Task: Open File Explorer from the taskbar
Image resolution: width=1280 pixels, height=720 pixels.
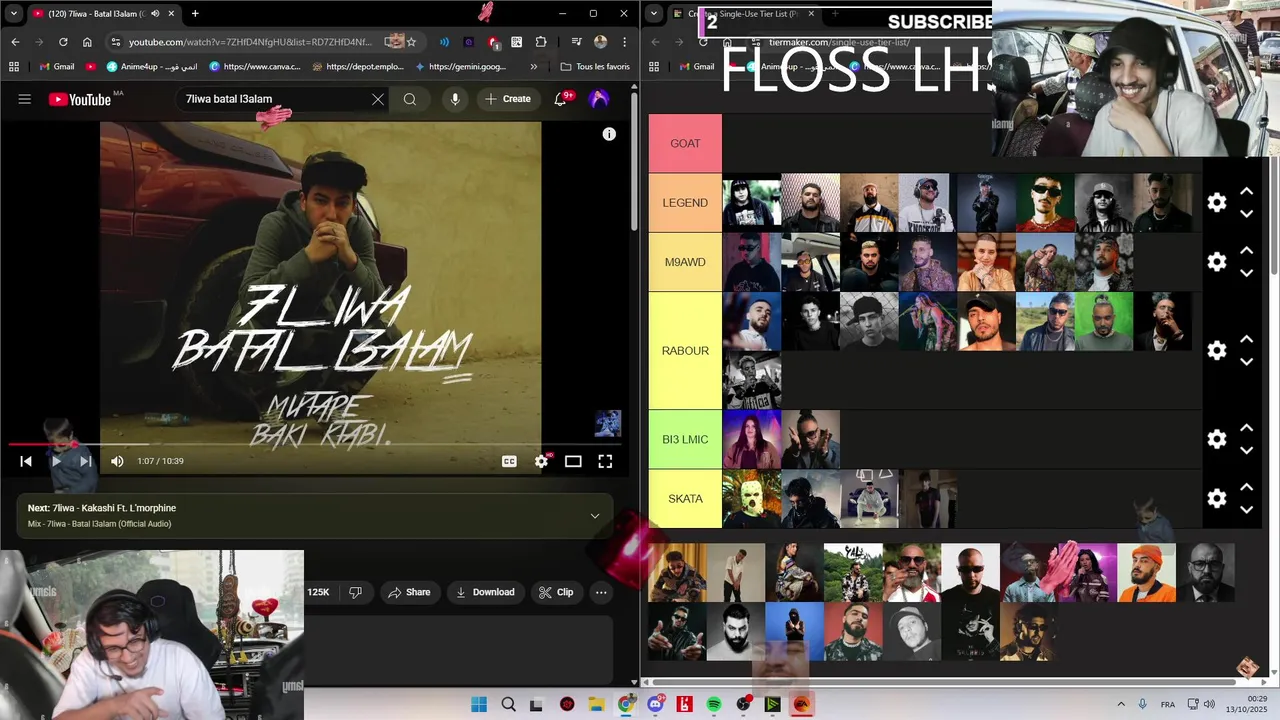Action: pyautogui.click(x=596, y=705)
